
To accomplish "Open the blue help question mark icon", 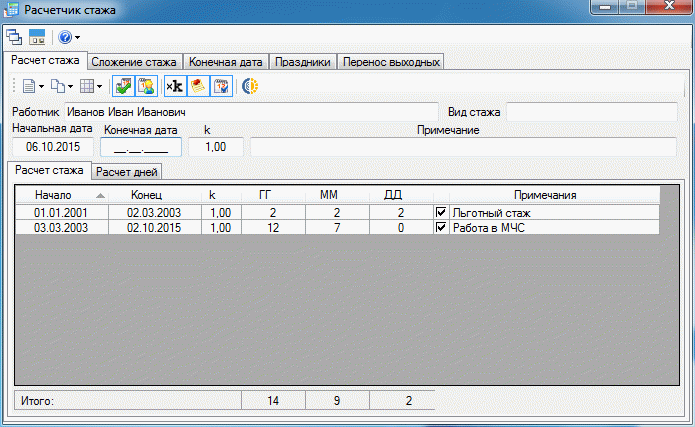I will 64,37.
